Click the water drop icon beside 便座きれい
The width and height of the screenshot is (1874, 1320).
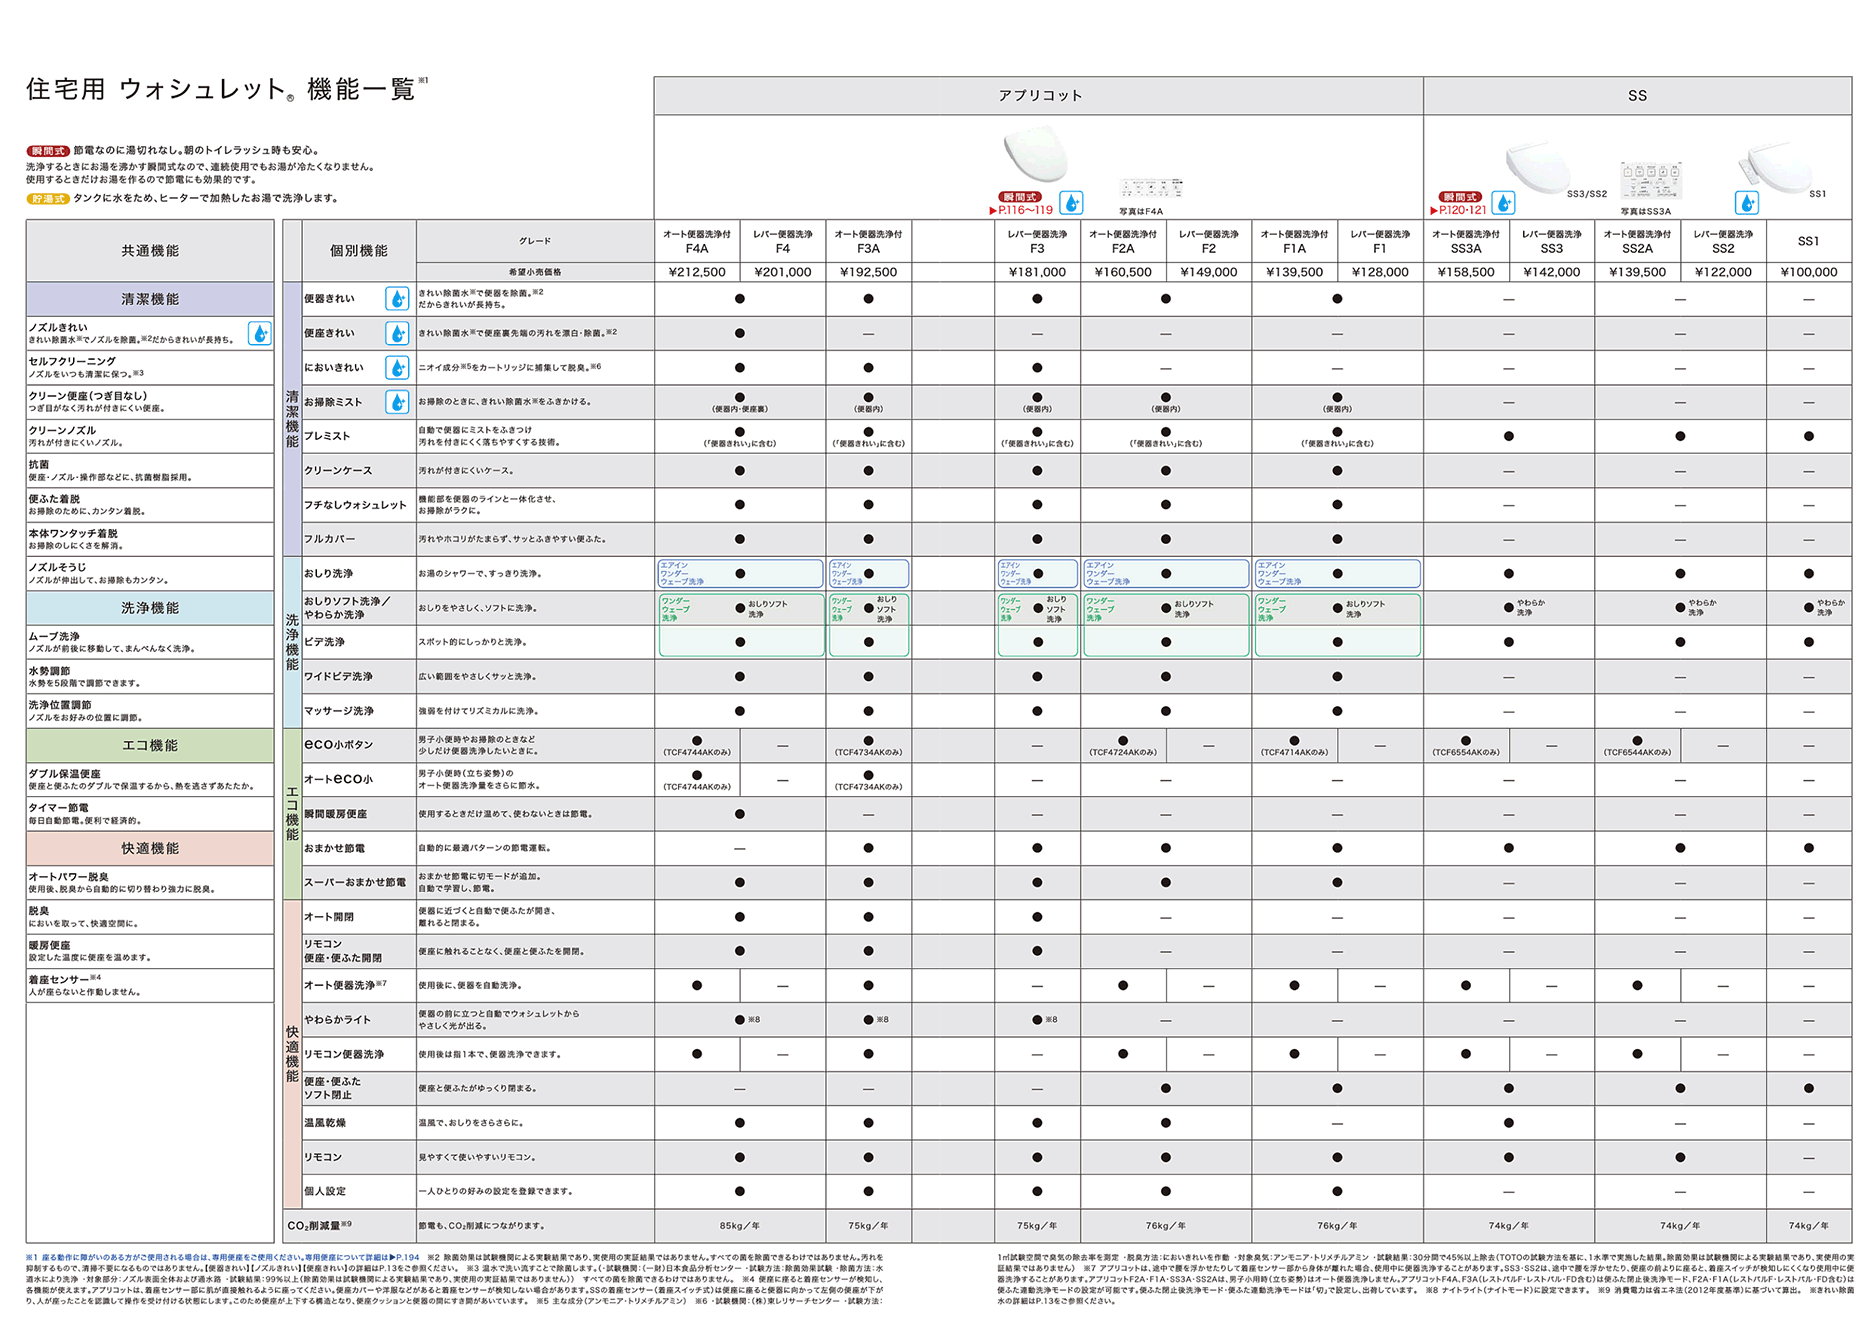397,333
